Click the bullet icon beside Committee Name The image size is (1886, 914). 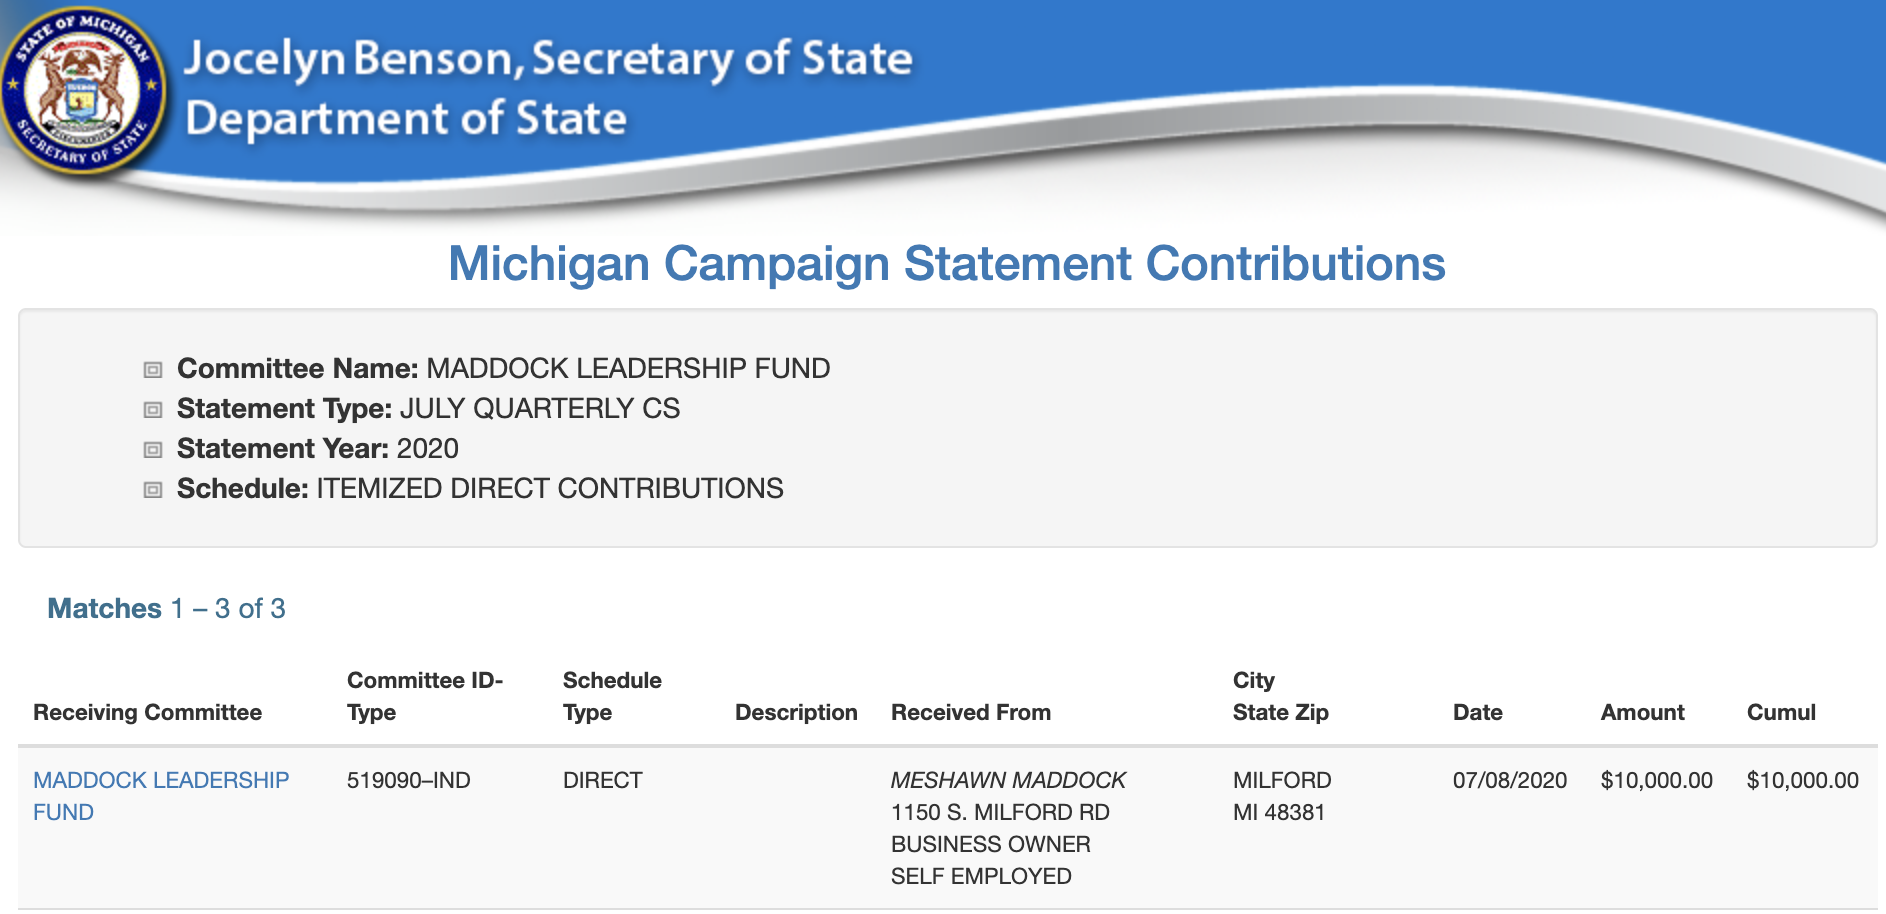pyautogui.click(x=153, y=370)
